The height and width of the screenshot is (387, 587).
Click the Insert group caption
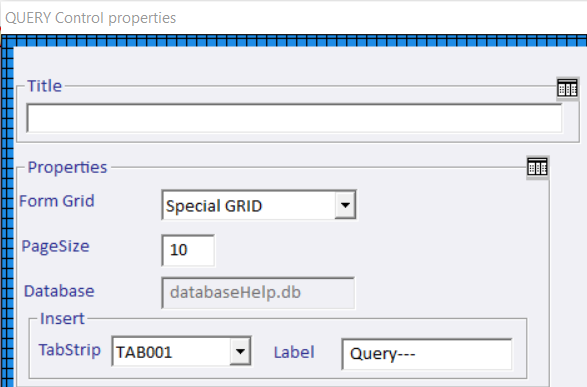(x=62, y=319)
